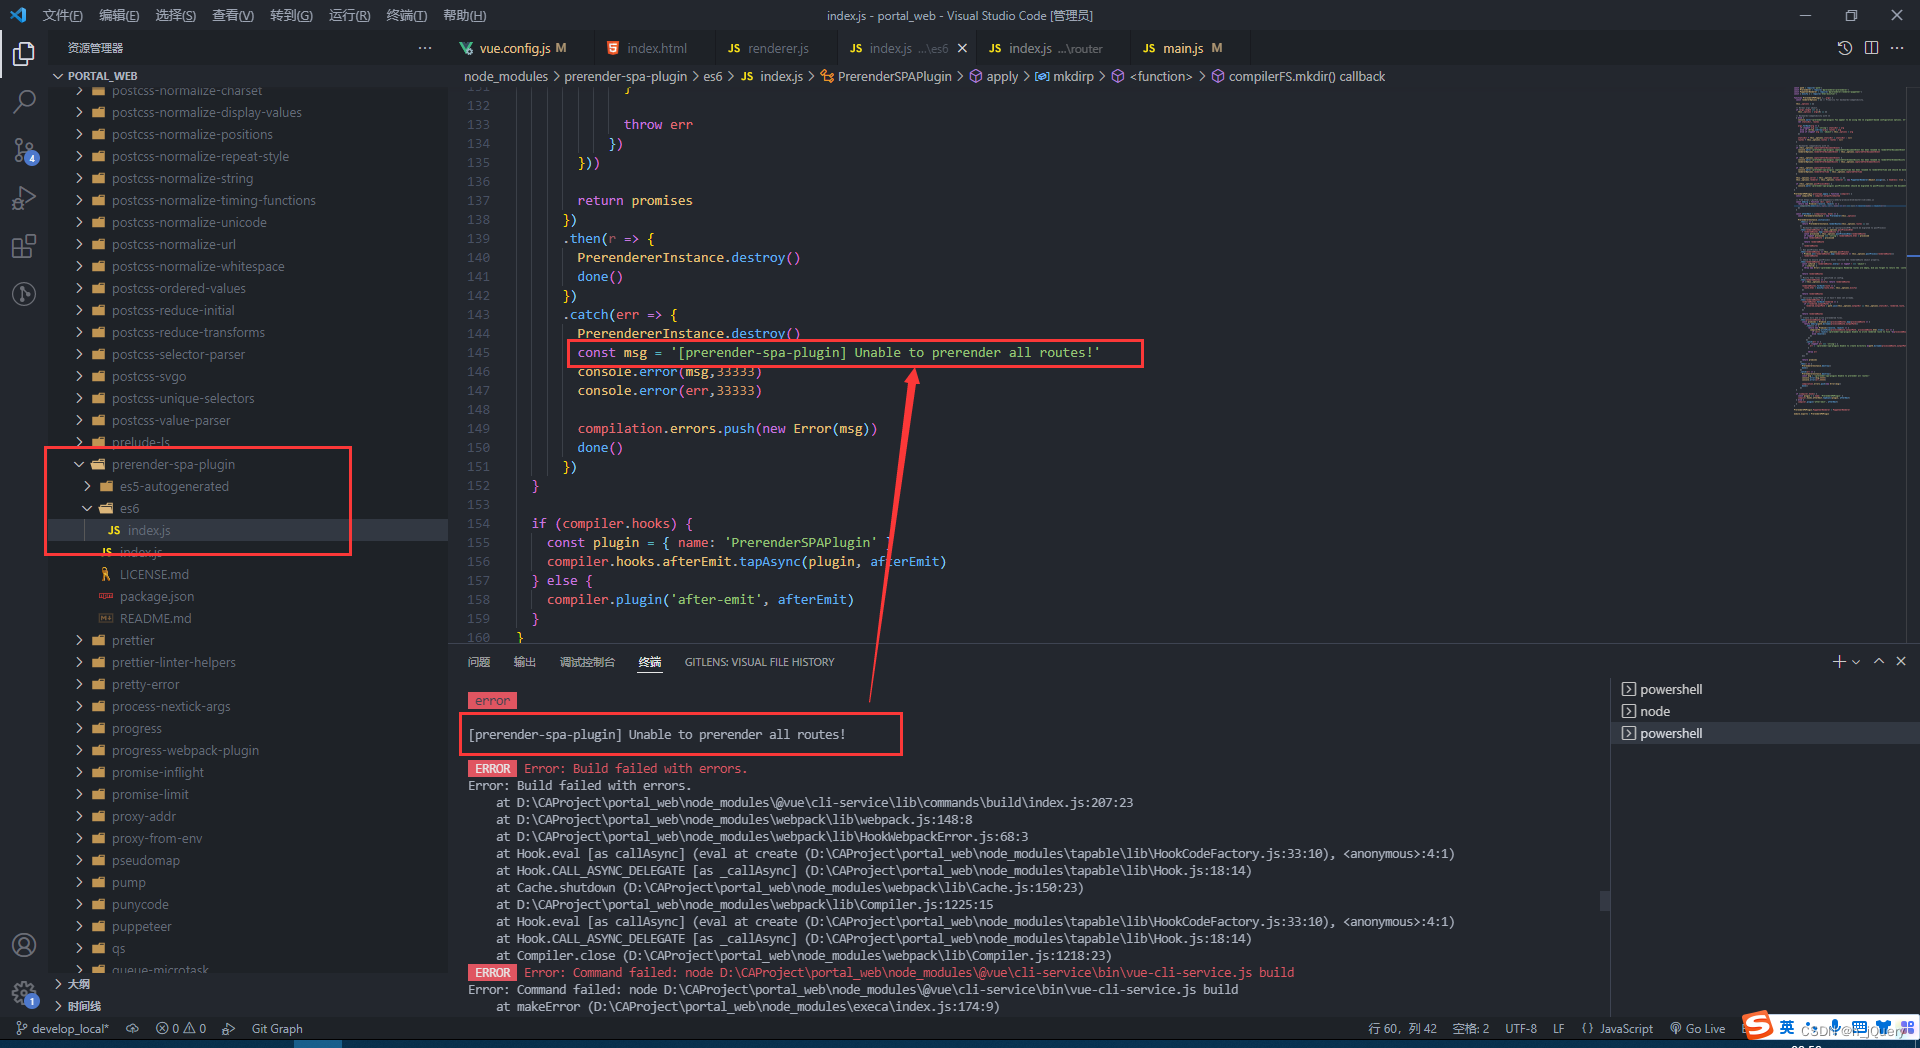Open the Run and Debug view
The width and height of the screenshot is (1920, 1048).
click(24, 198)
